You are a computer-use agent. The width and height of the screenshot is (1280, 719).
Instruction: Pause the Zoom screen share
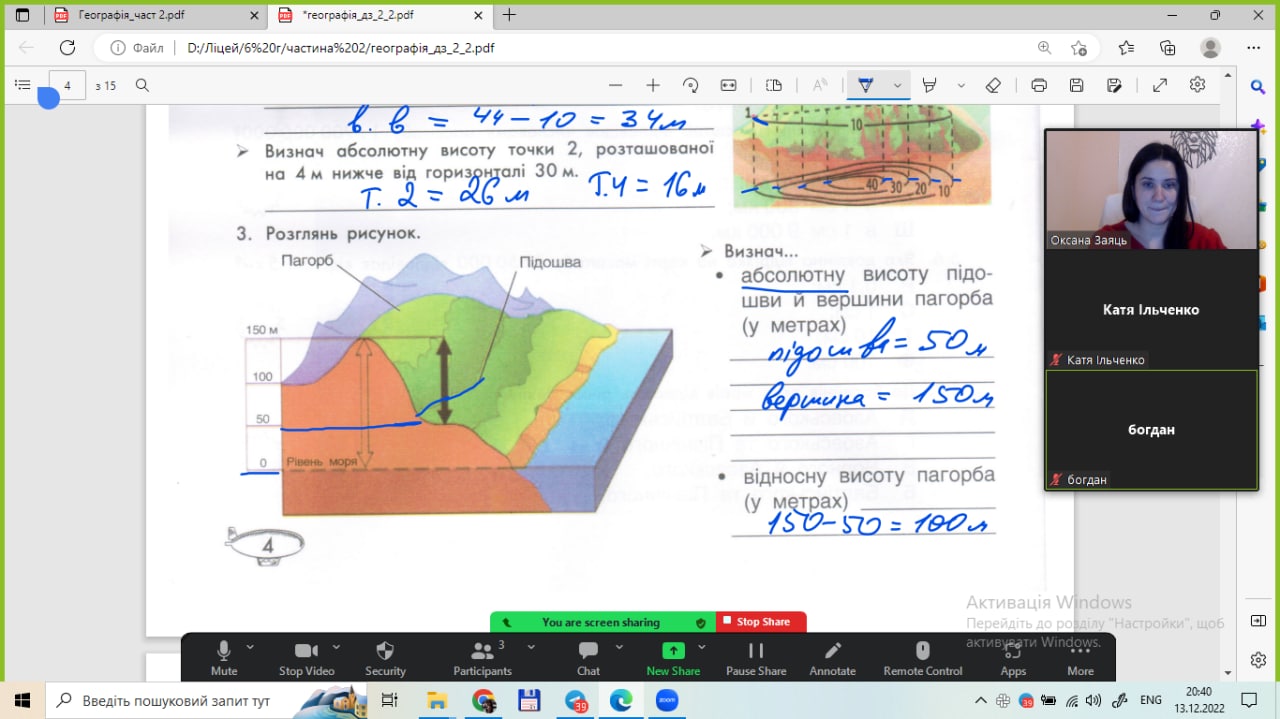pyautogui.click(x=756, y=658)
